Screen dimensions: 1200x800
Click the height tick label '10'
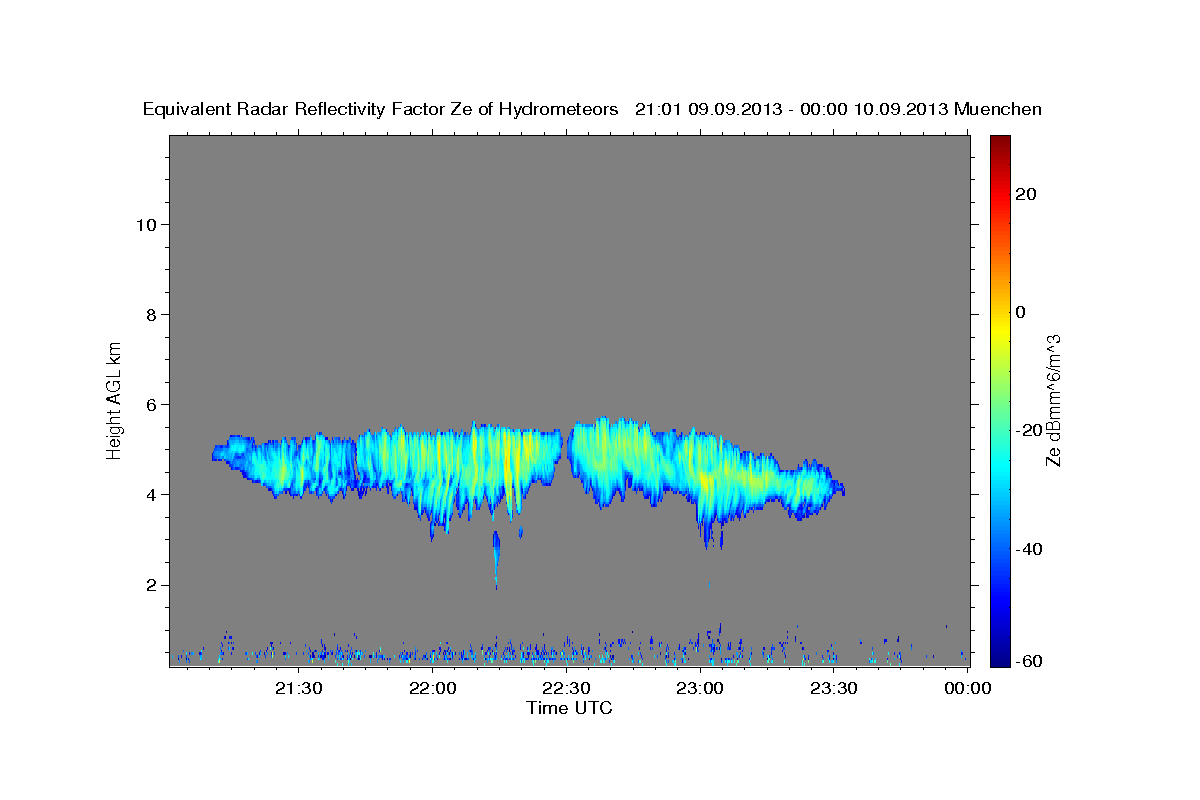pos(145,225)
